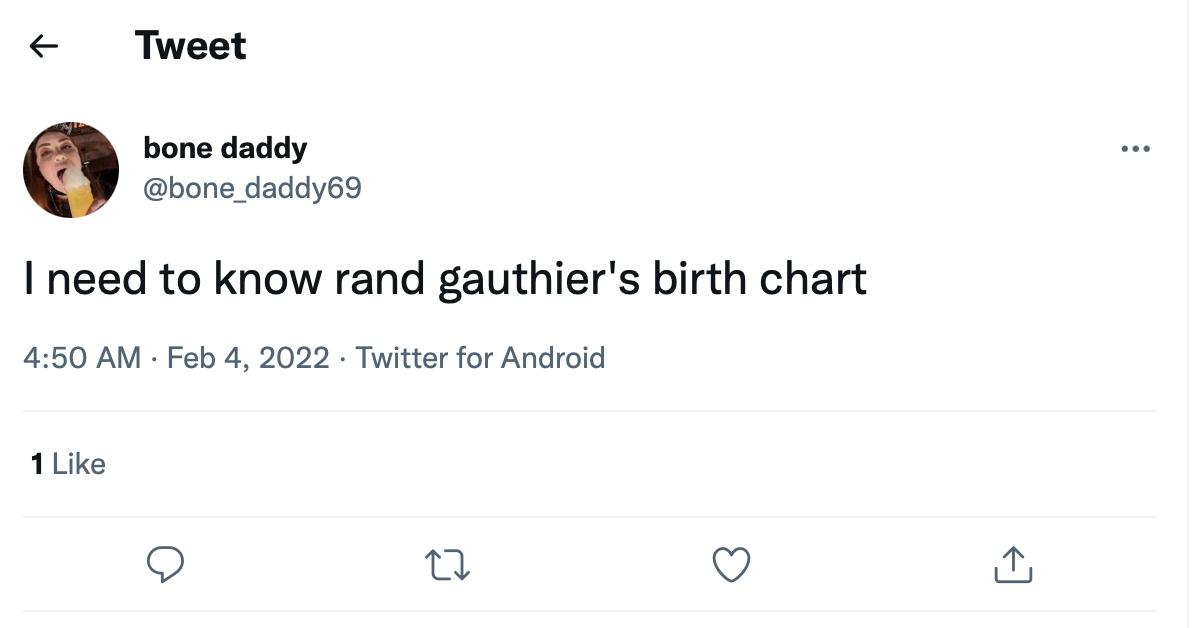The width and height of the screenshot is (1200, 628).
Task: View who liked by clicking 1 Like
Action: click(64, 463)
